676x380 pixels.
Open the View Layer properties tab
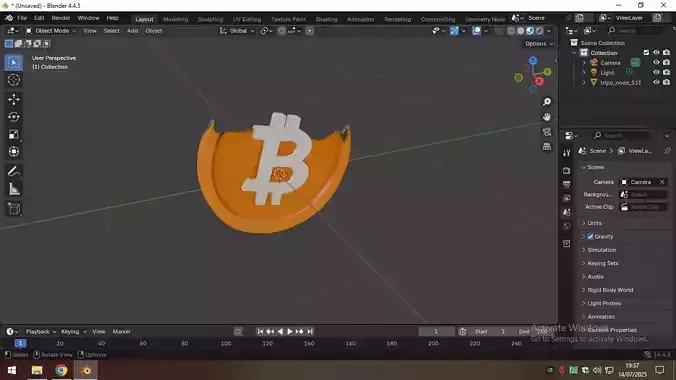(566, 198)
